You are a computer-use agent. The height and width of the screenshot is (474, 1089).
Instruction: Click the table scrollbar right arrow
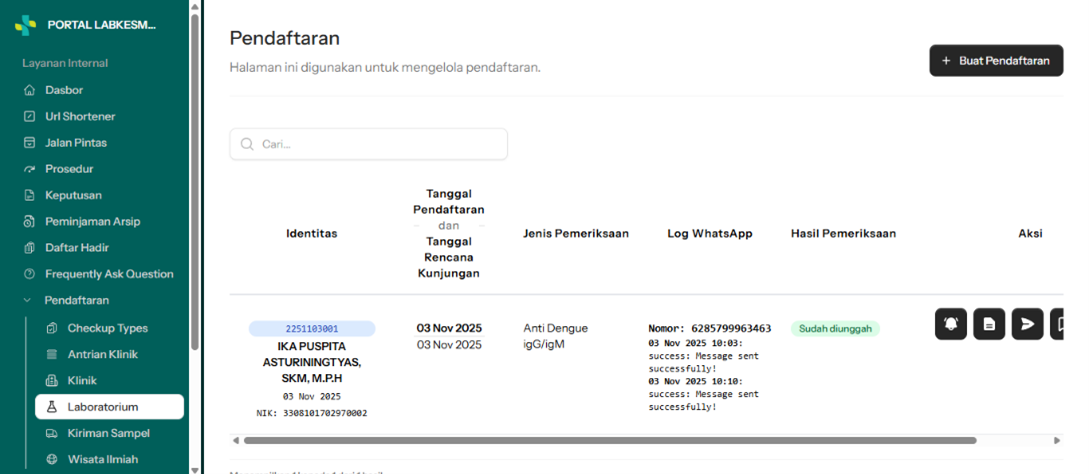(x=1057, y=440)
